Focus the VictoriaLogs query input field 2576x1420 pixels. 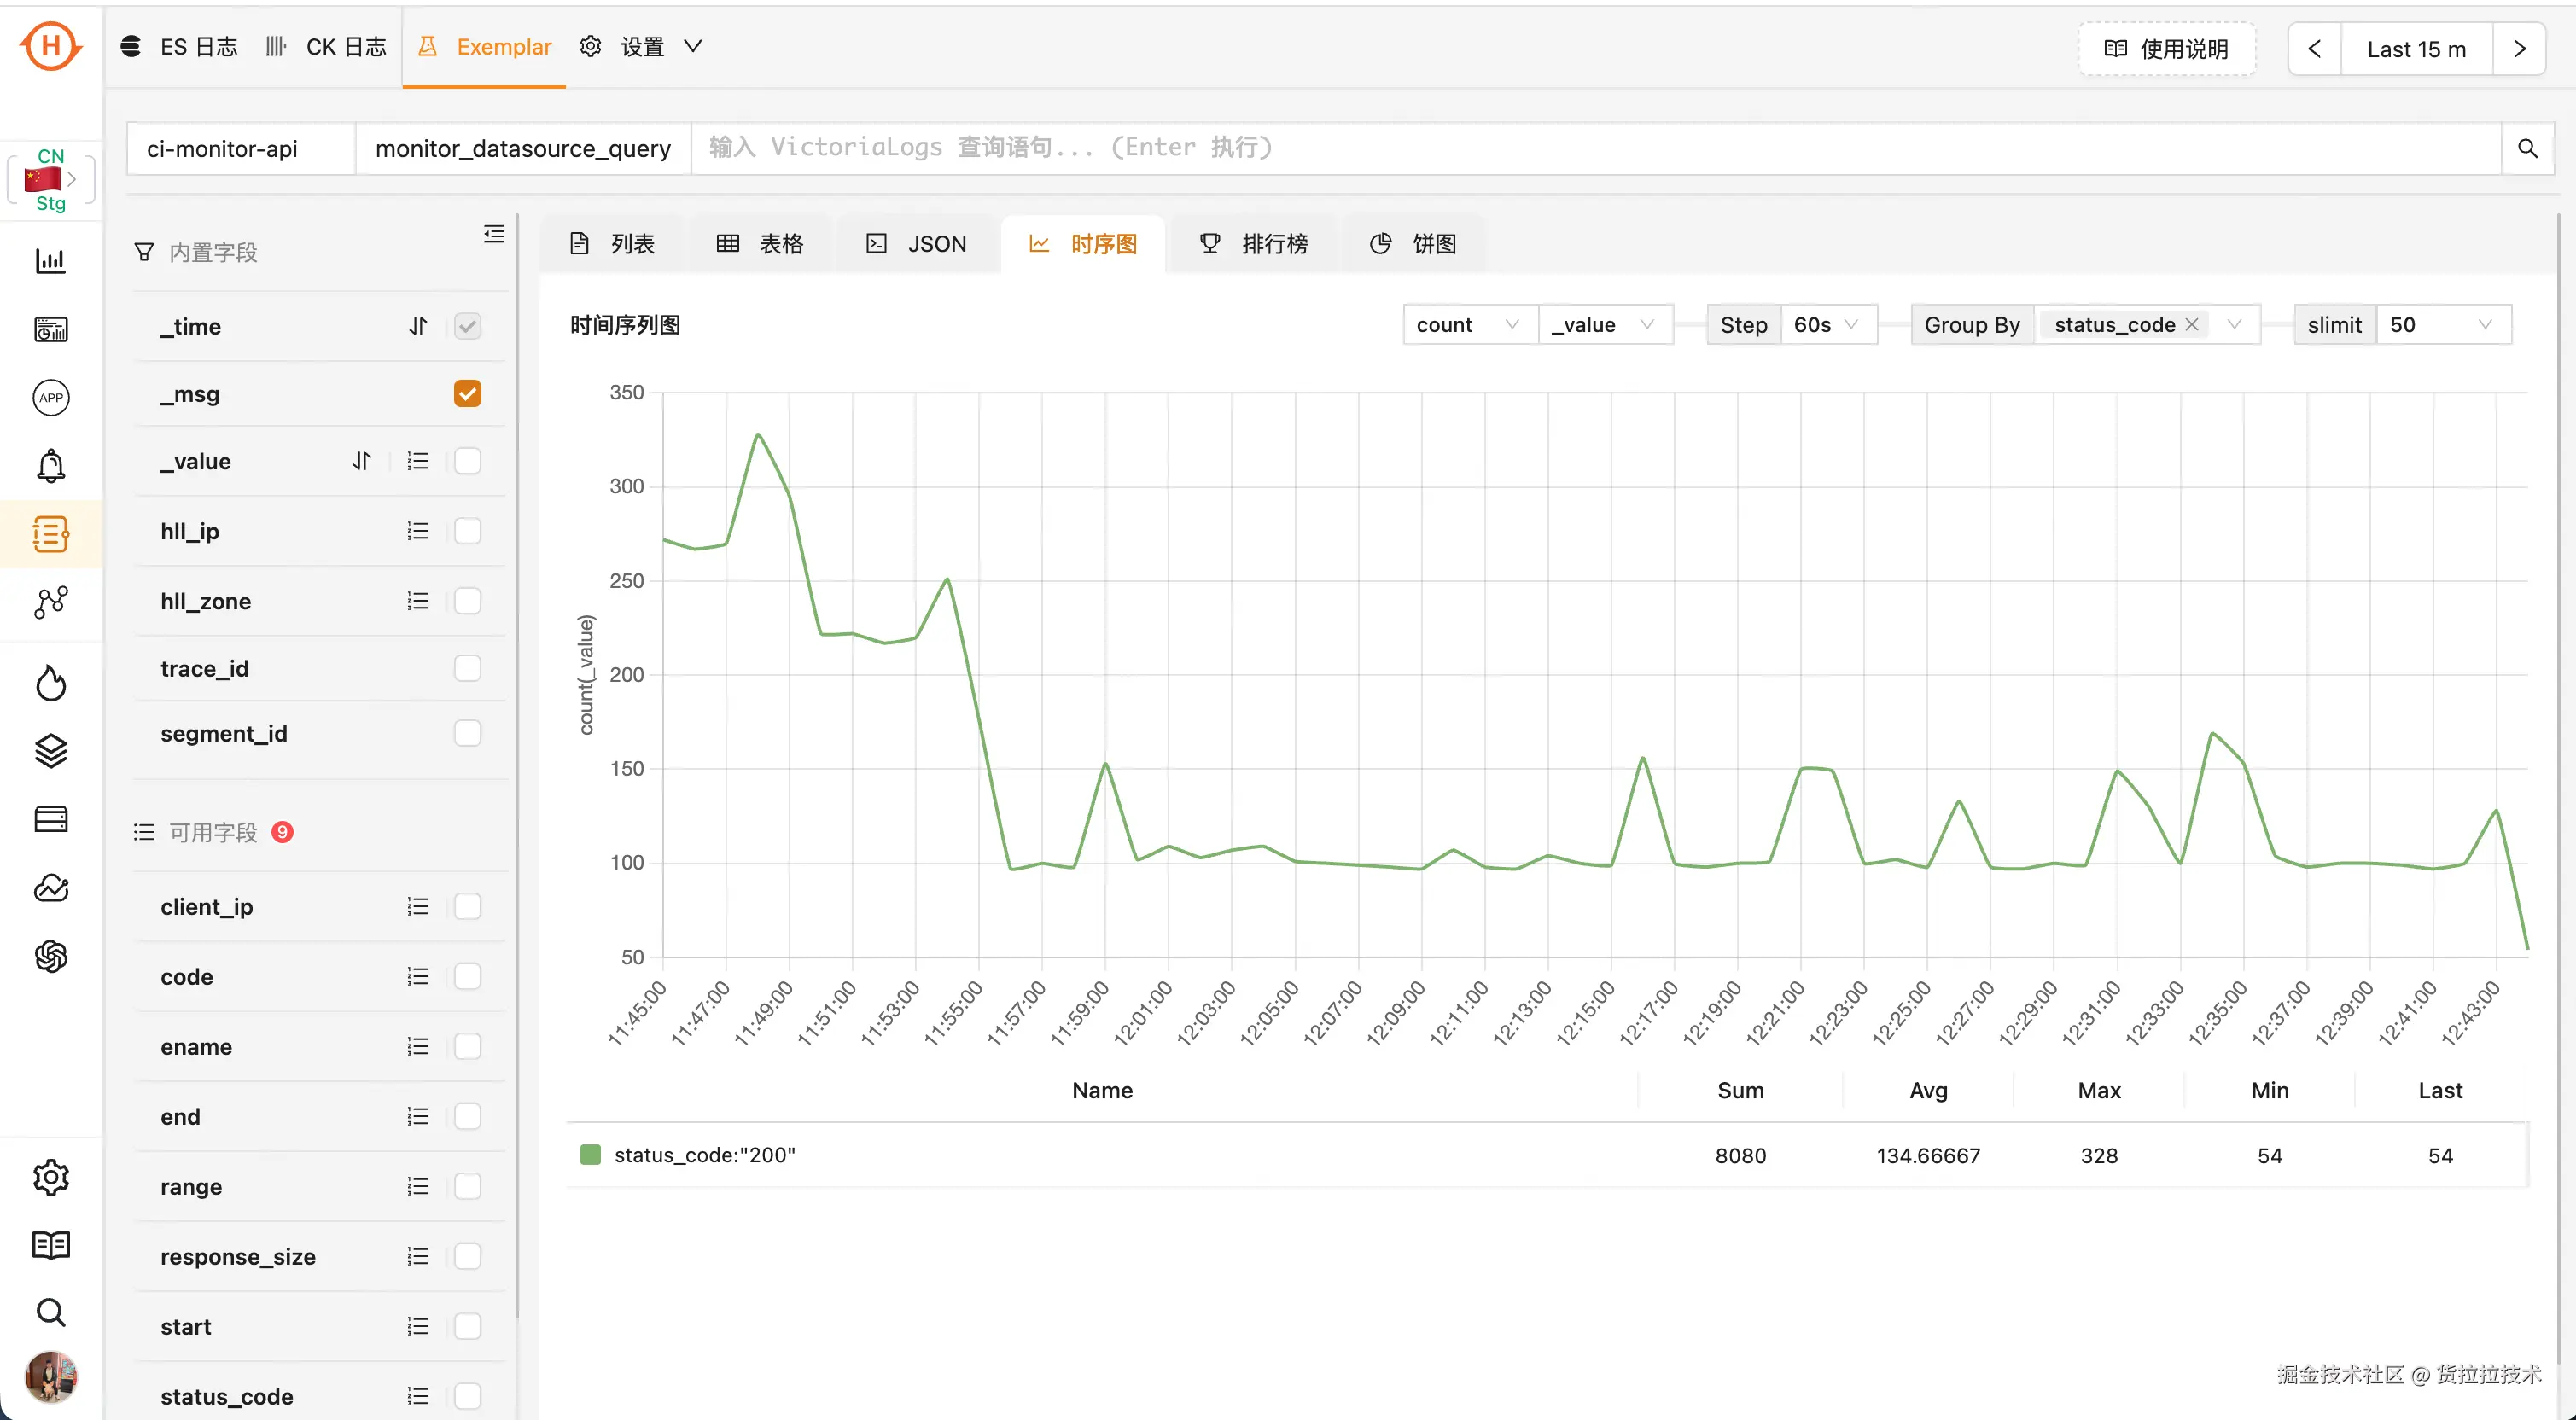coord(1595,148)
